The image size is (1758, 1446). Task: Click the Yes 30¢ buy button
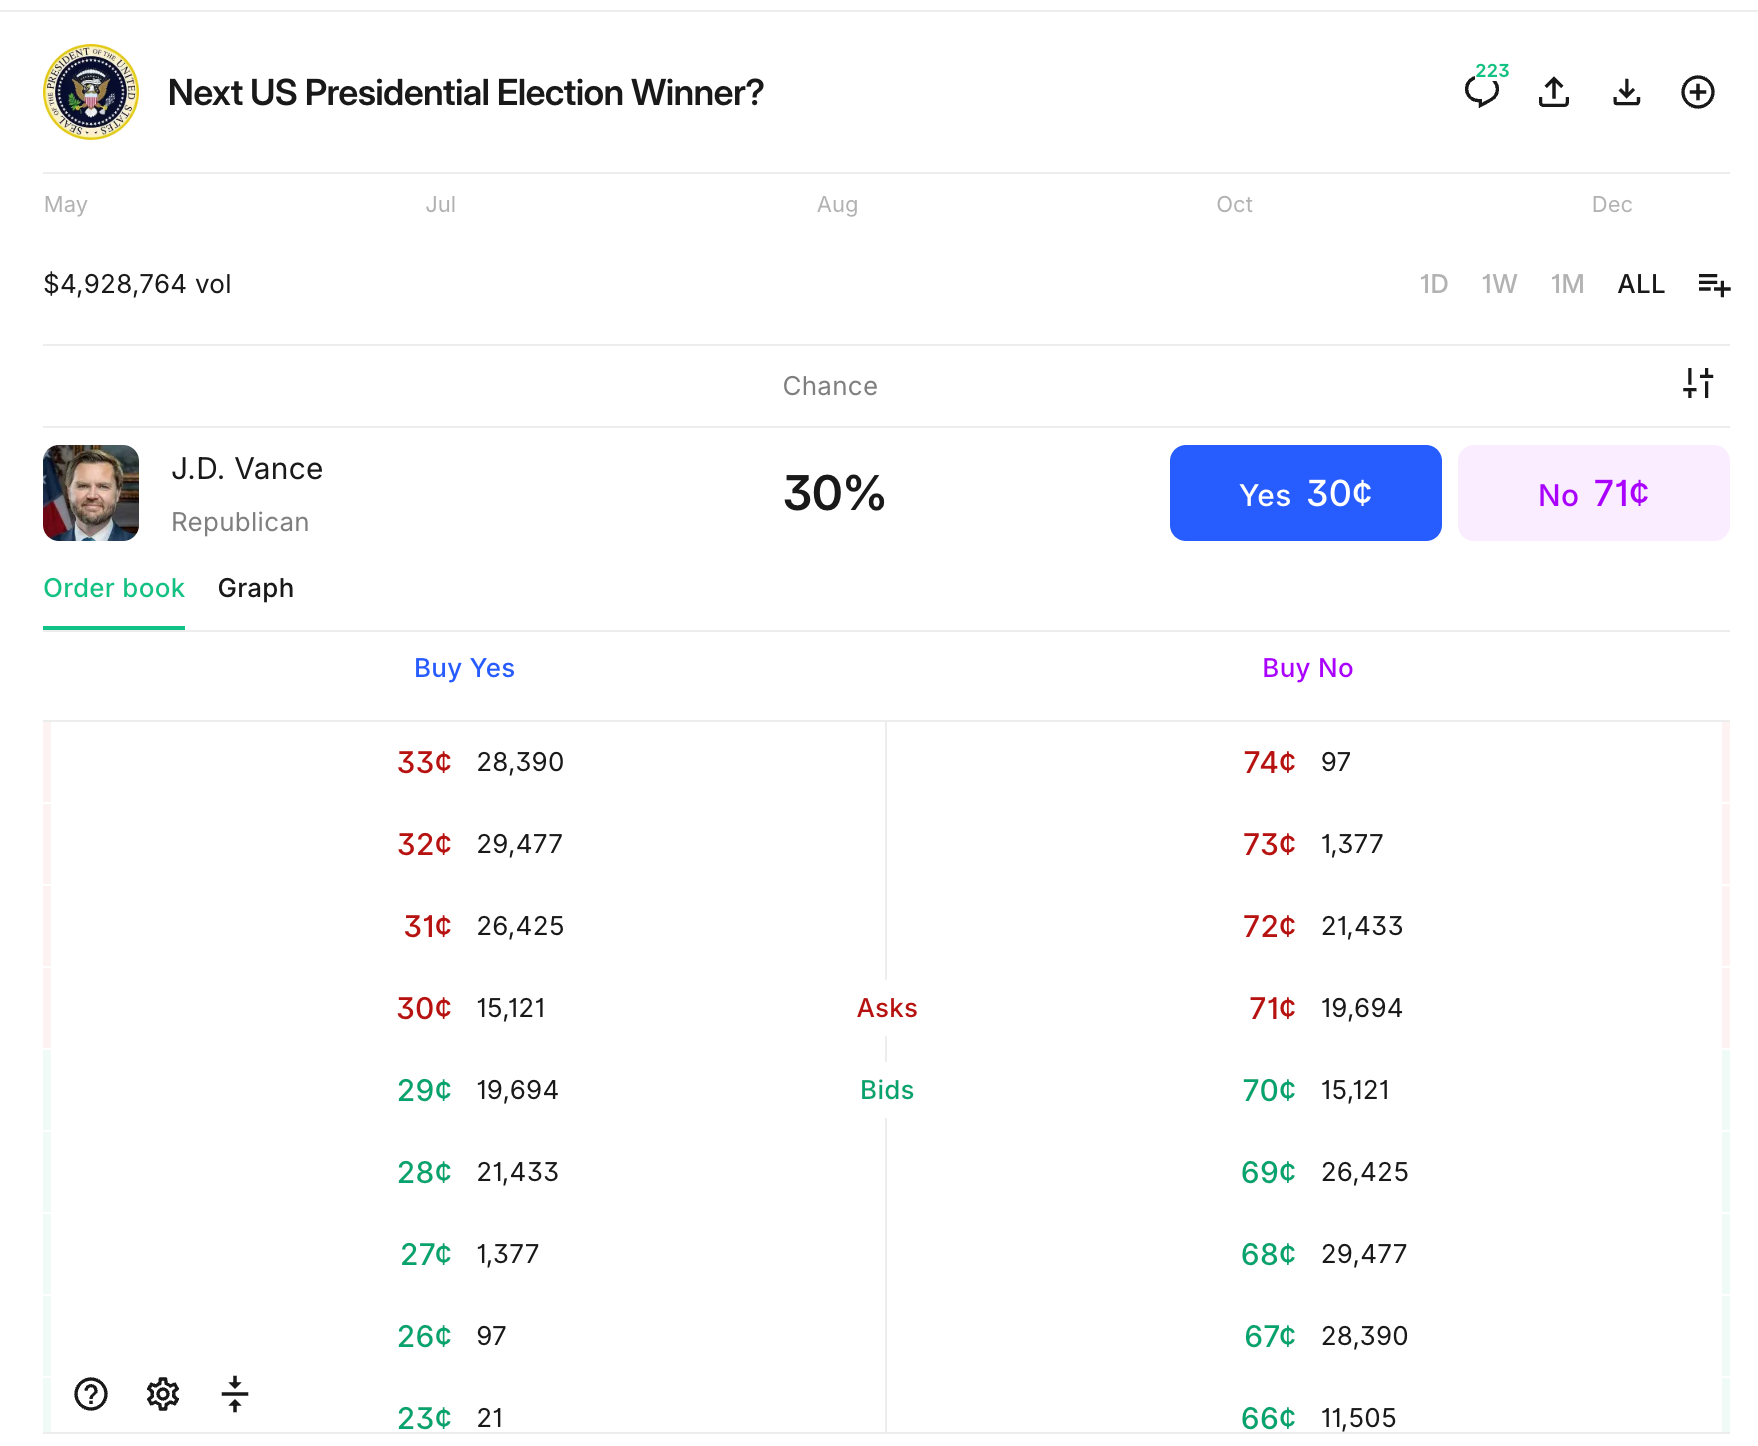1305,492
